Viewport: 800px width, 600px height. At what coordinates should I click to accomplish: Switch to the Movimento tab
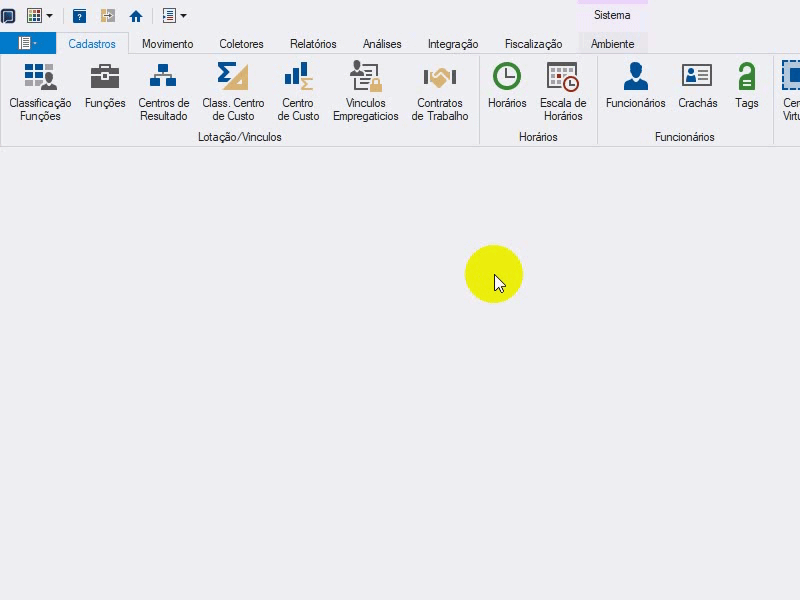[167, 44]
